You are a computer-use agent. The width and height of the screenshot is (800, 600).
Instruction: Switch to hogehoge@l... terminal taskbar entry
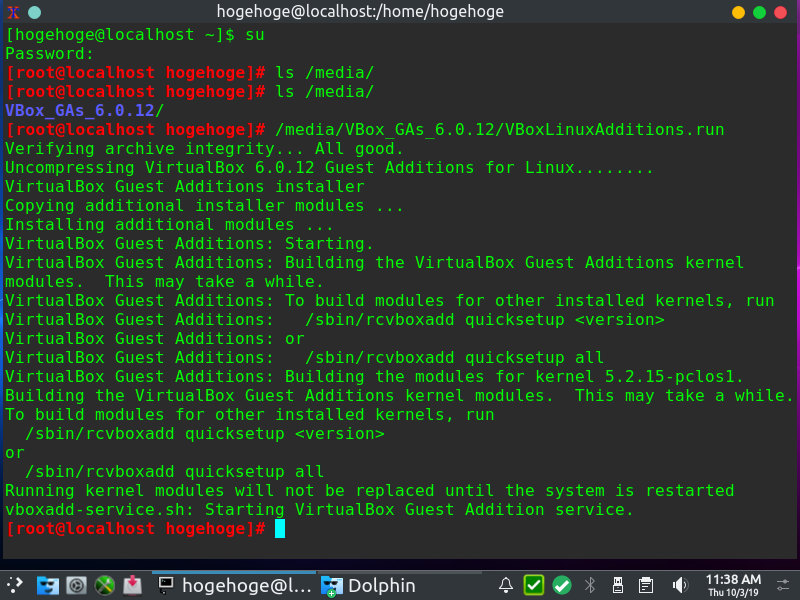coord(234,585)
